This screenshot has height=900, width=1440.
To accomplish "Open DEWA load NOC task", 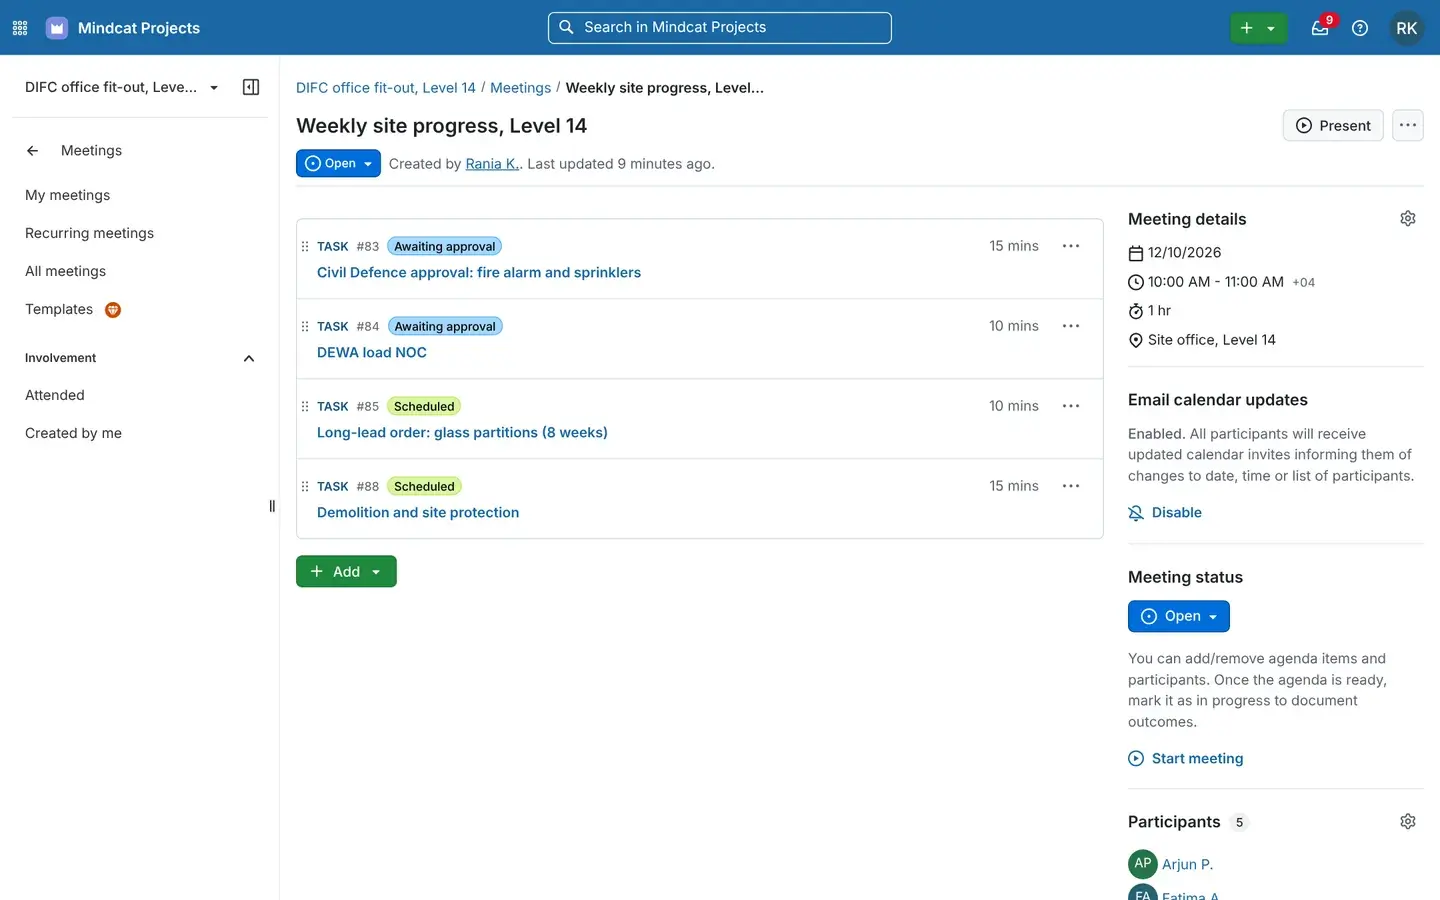I will 372,352.
